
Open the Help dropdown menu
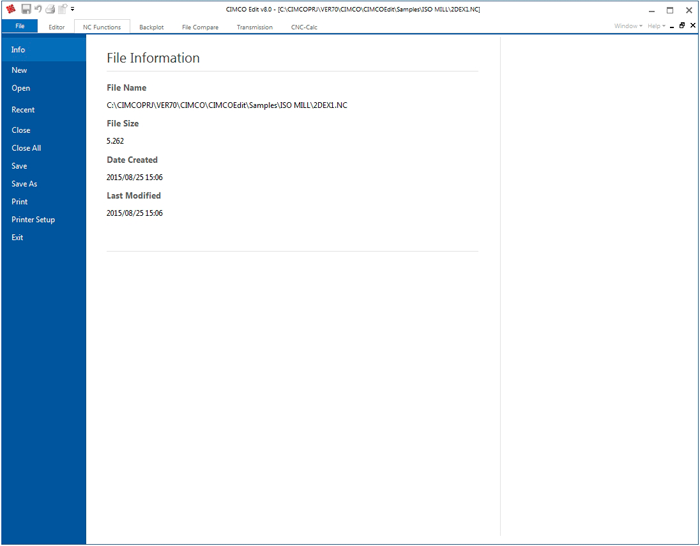pos(656,26)
